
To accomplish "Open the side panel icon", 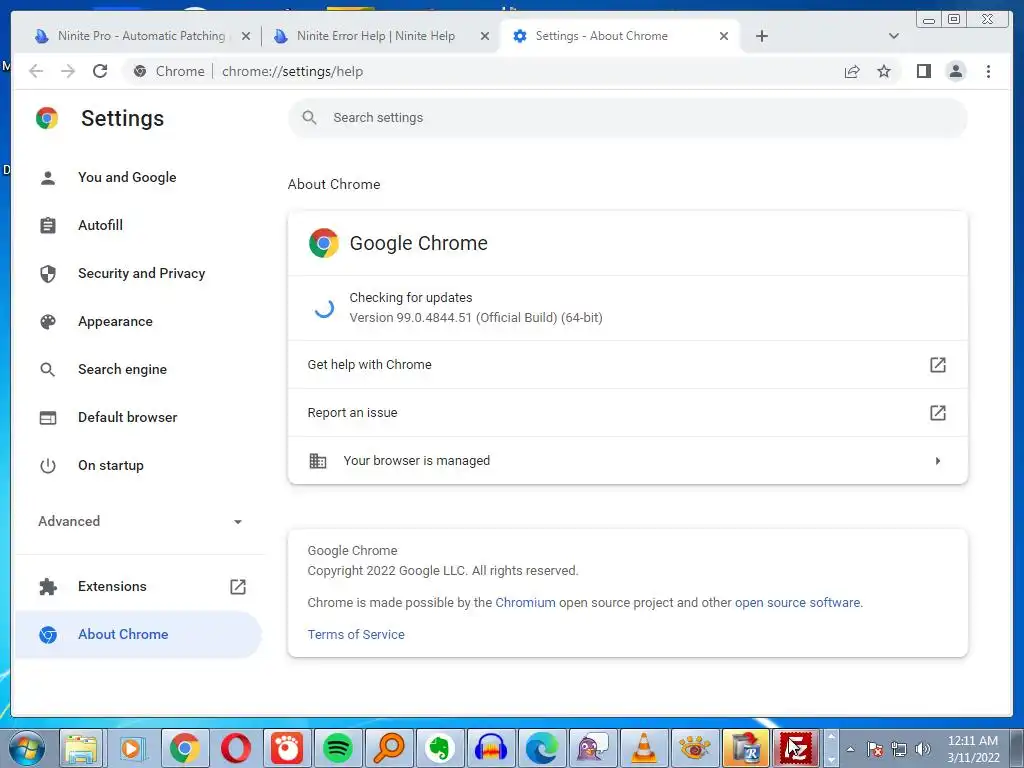I will 923,71.
